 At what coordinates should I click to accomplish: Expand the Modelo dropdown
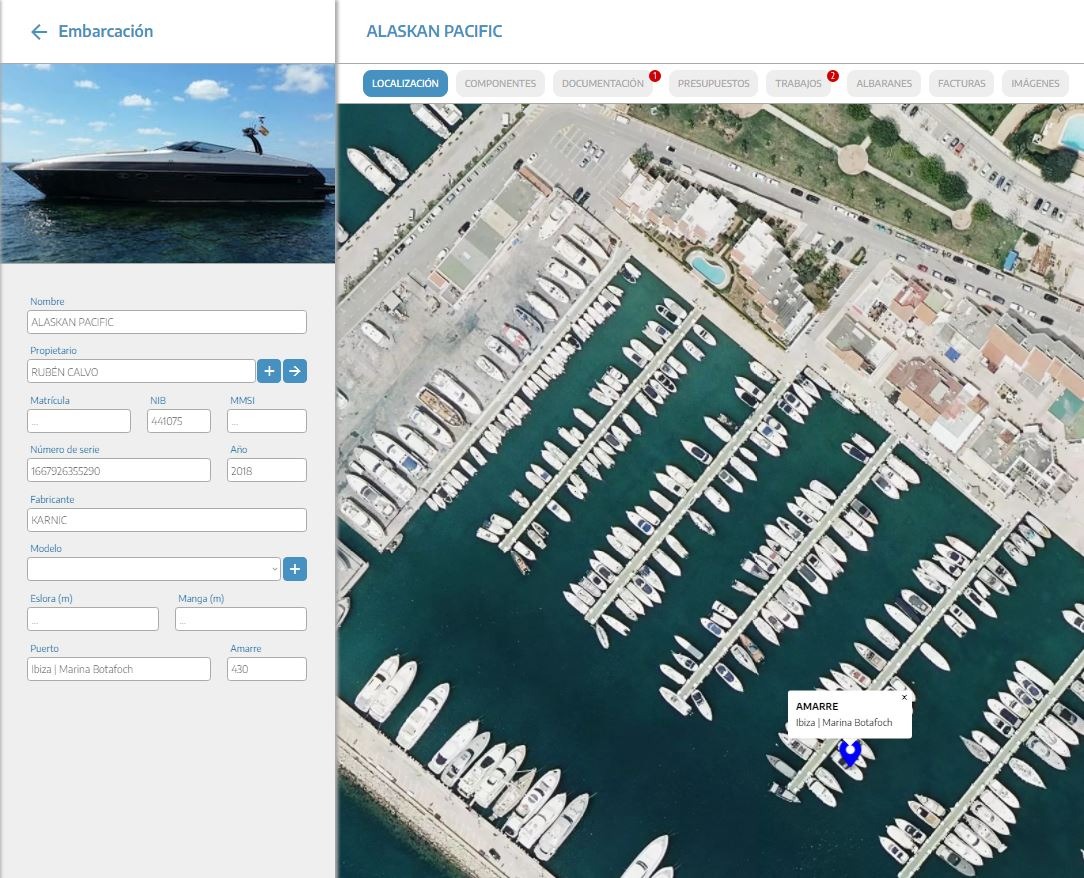(154, 569)
